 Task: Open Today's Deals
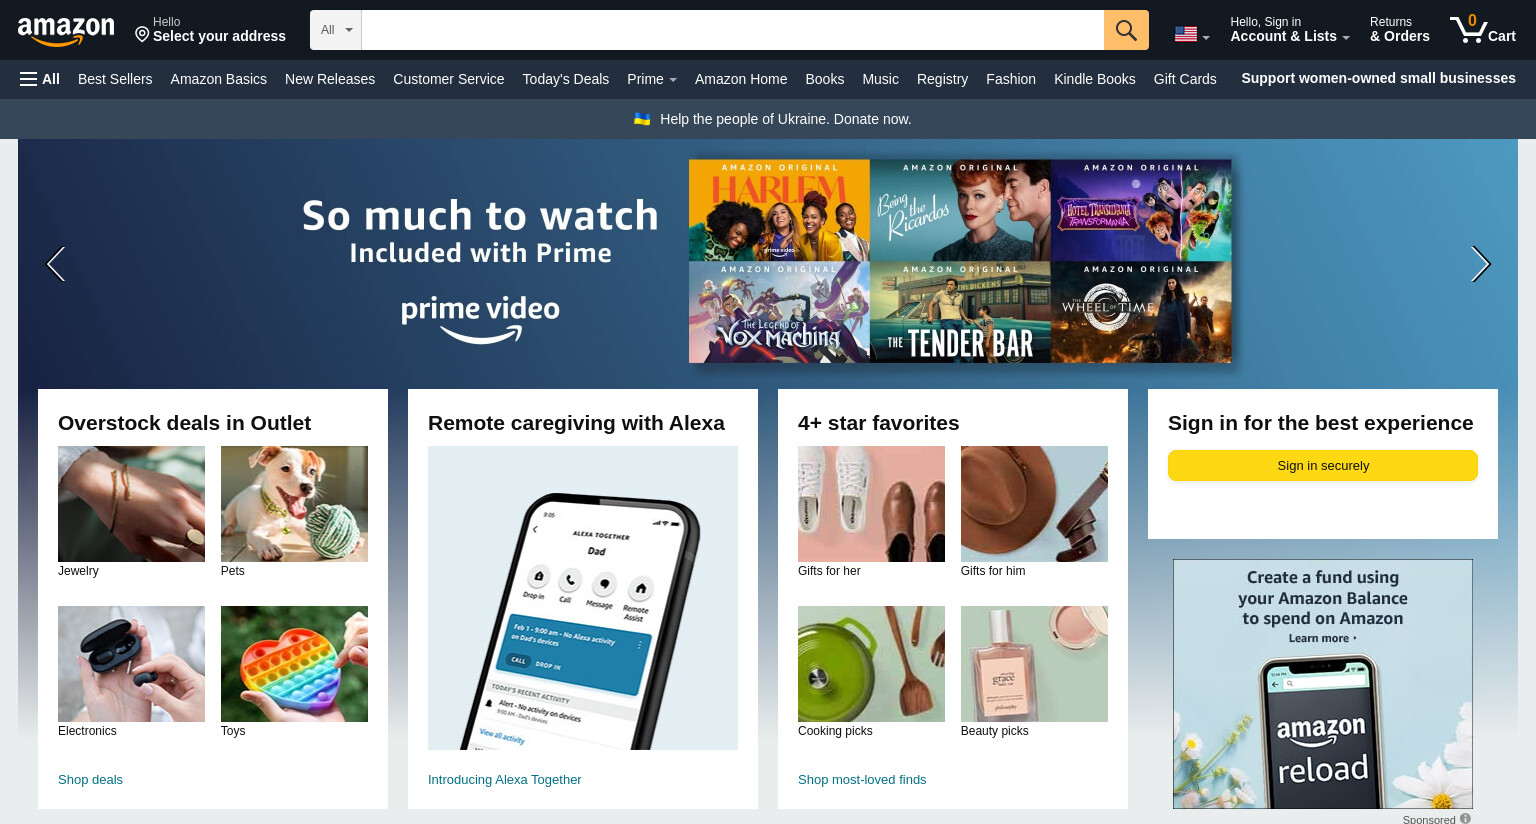(x=566, y=79)
